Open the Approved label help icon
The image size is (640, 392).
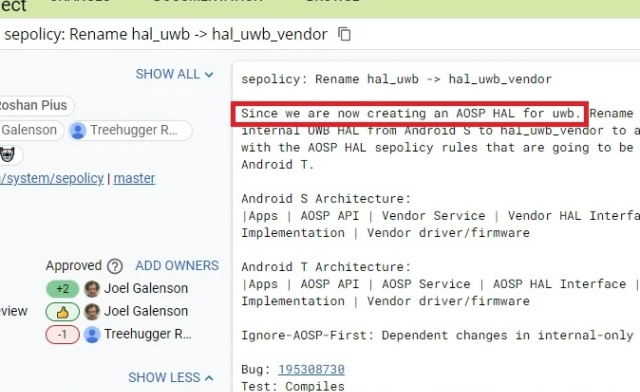coord(115,266)
